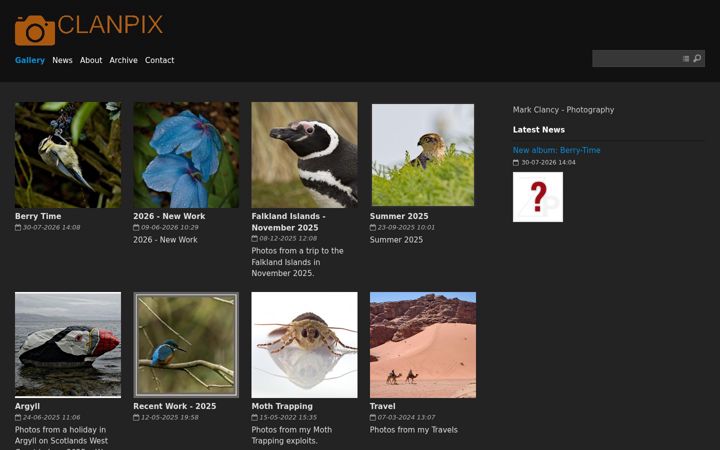The image size is (720, 450).
Task: Click the penguin thumbnail
Action: tap(304, 155)
